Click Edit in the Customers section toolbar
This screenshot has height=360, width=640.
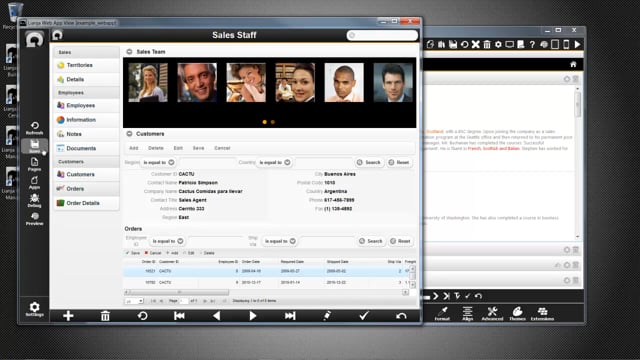point(178,148)
